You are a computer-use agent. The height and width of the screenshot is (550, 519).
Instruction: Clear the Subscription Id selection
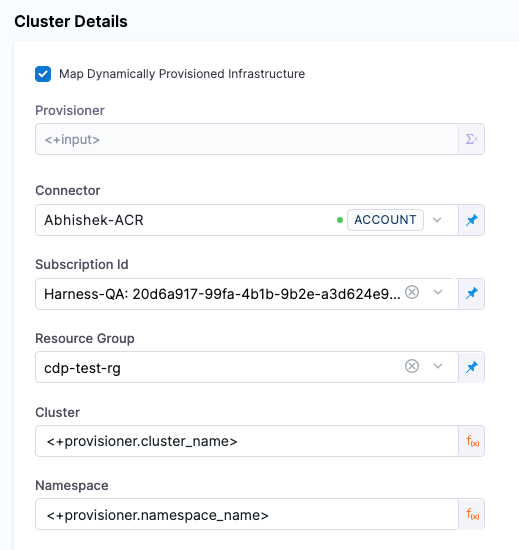click(412, 292)
